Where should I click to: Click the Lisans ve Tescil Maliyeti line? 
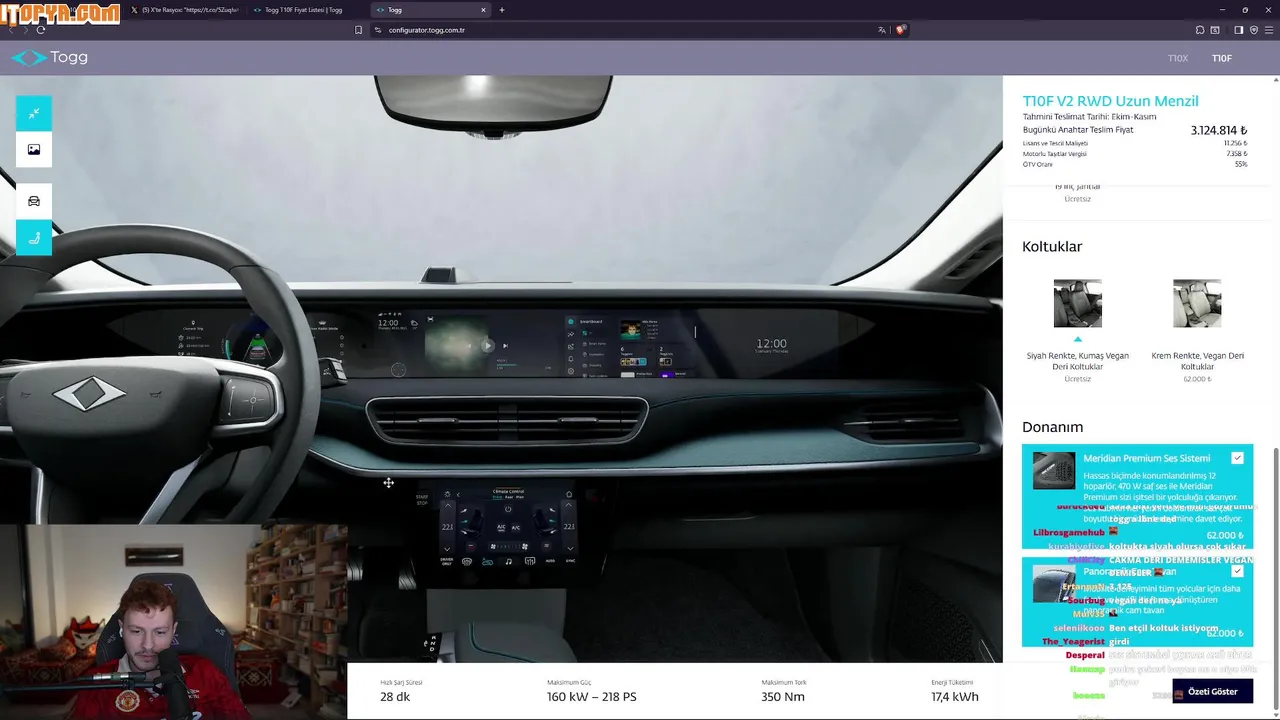click(x=1135, y=143)
